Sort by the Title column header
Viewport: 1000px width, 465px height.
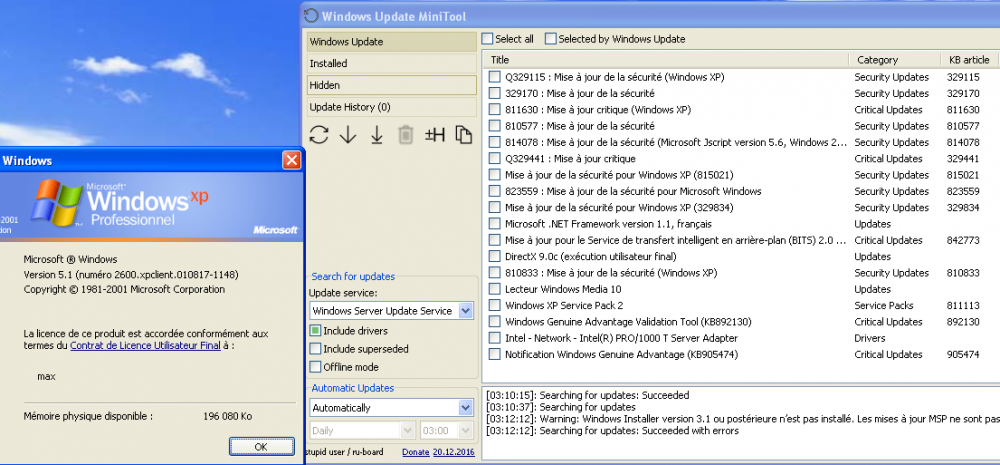tap(665, 60)
